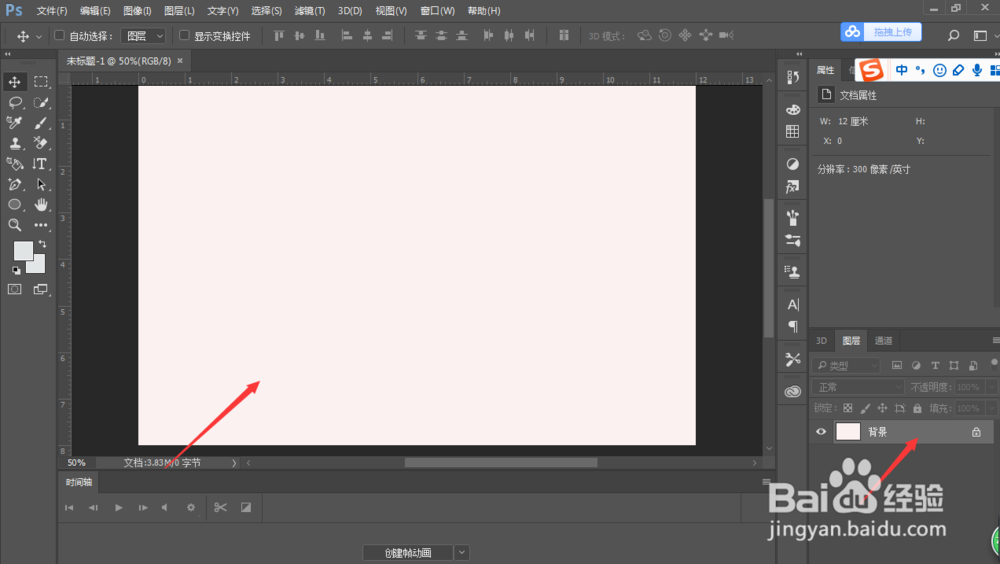
Task: Select the Lasso tool
Action: [15, 102]
